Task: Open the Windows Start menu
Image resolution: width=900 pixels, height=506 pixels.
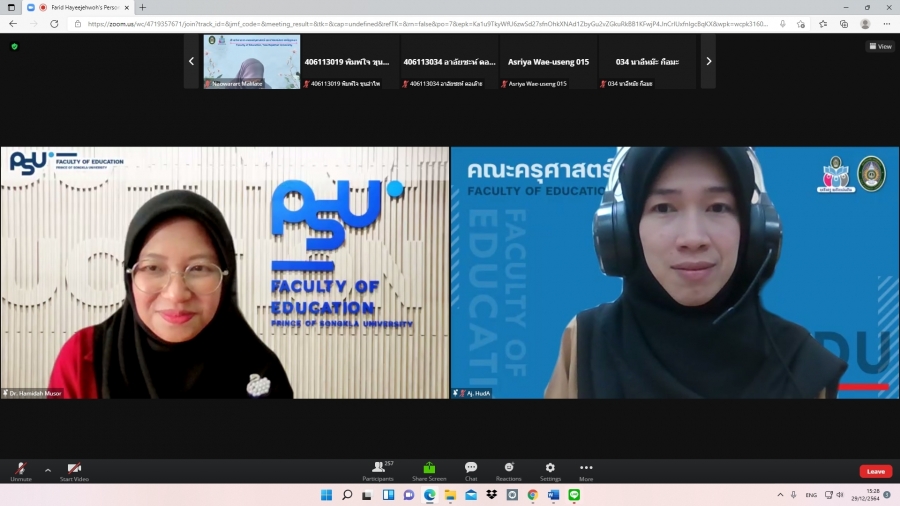Action: point(325,495)
